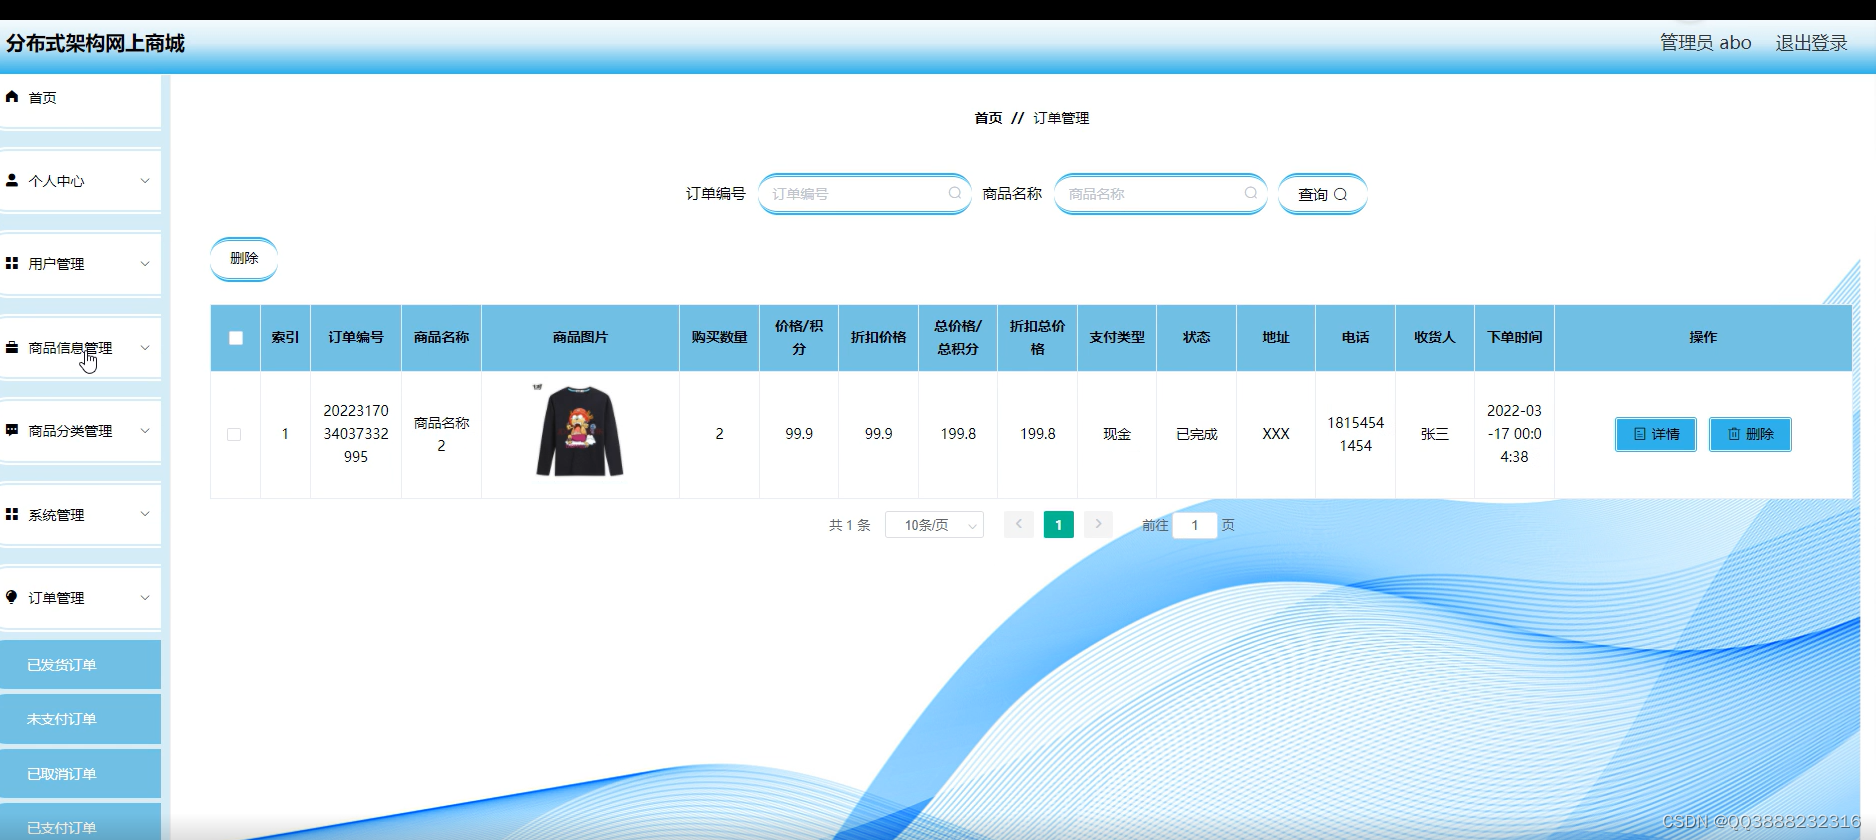
Task: Click the 首页 breadcrumb link
Action: click(988, 118)
